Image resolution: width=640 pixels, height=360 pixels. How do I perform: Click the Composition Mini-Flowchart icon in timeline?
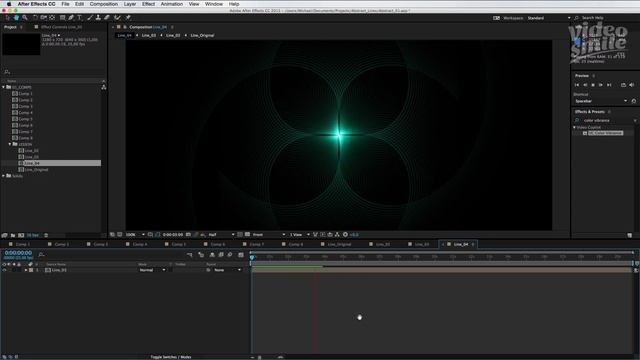[189, 255]
